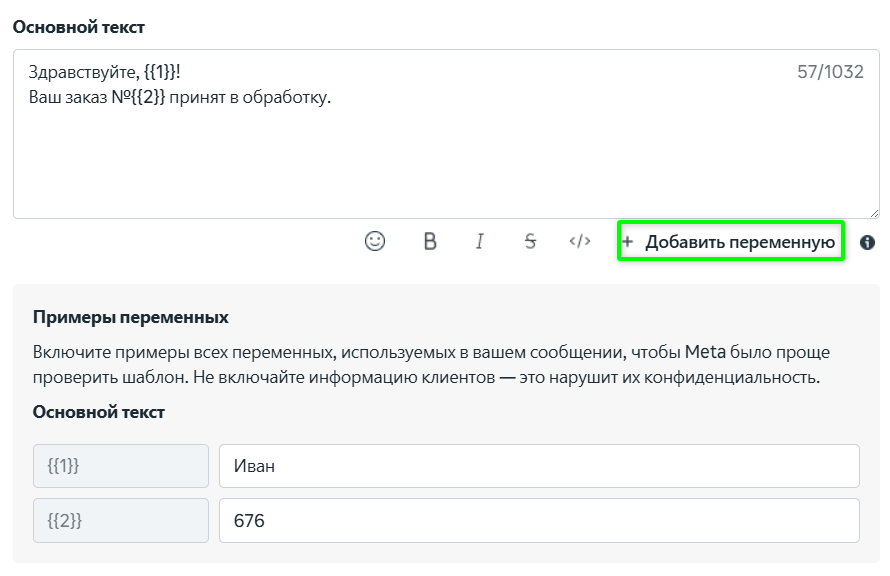Open the emoji picker

(375, 241)
